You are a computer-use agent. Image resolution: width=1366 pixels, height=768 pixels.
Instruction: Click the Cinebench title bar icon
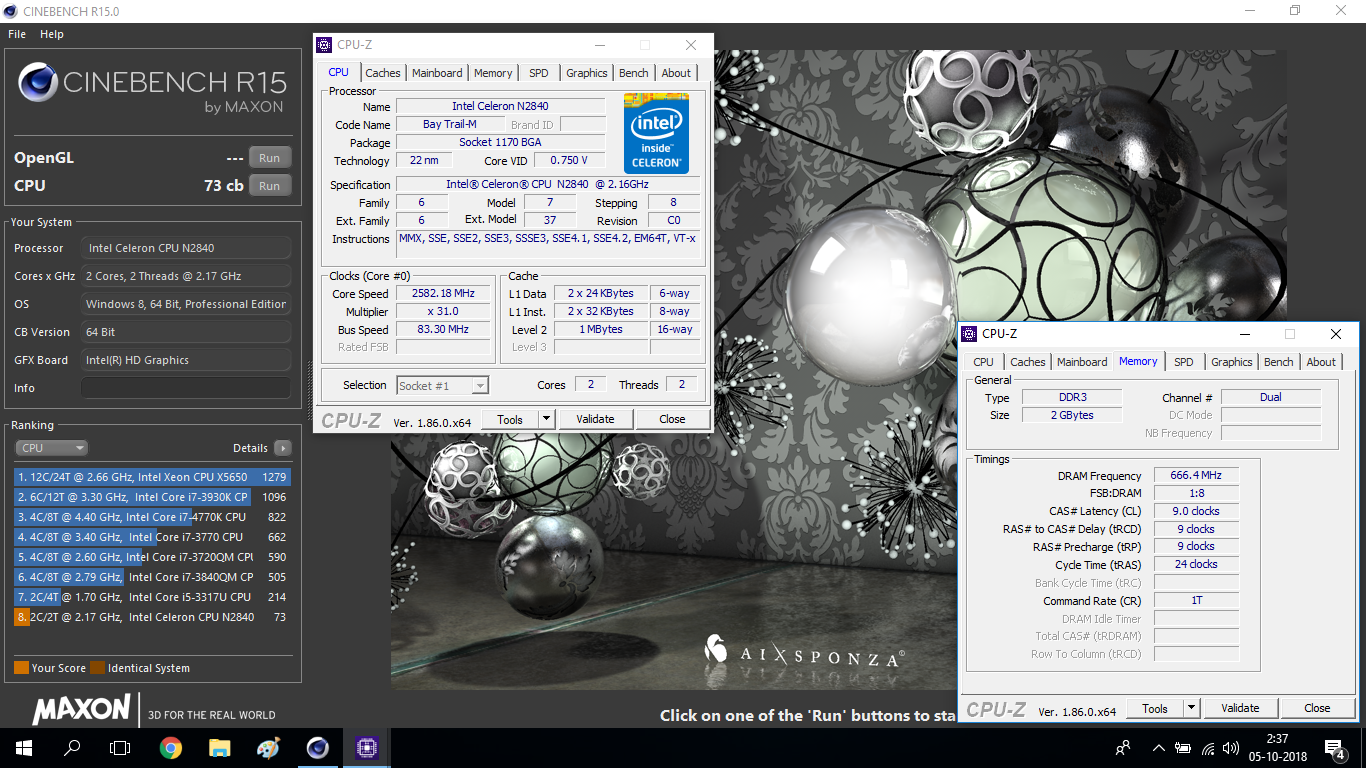[x=11, y=10]
